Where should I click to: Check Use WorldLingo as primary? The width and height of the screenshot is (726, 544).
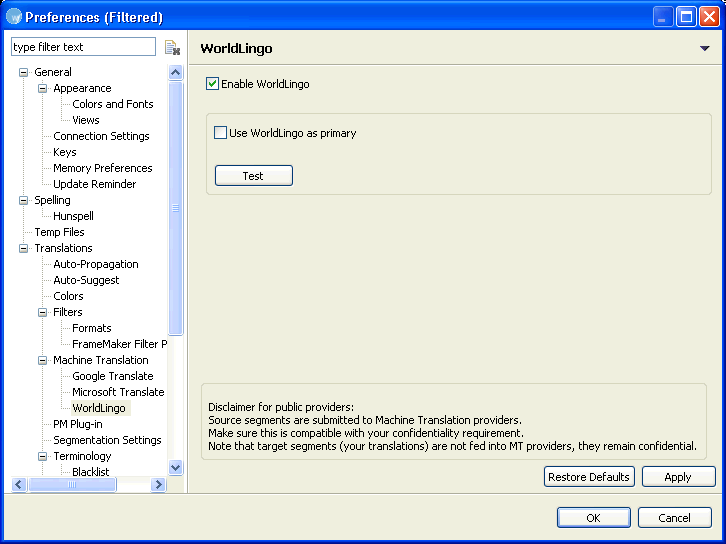click(x=220, y=133)
